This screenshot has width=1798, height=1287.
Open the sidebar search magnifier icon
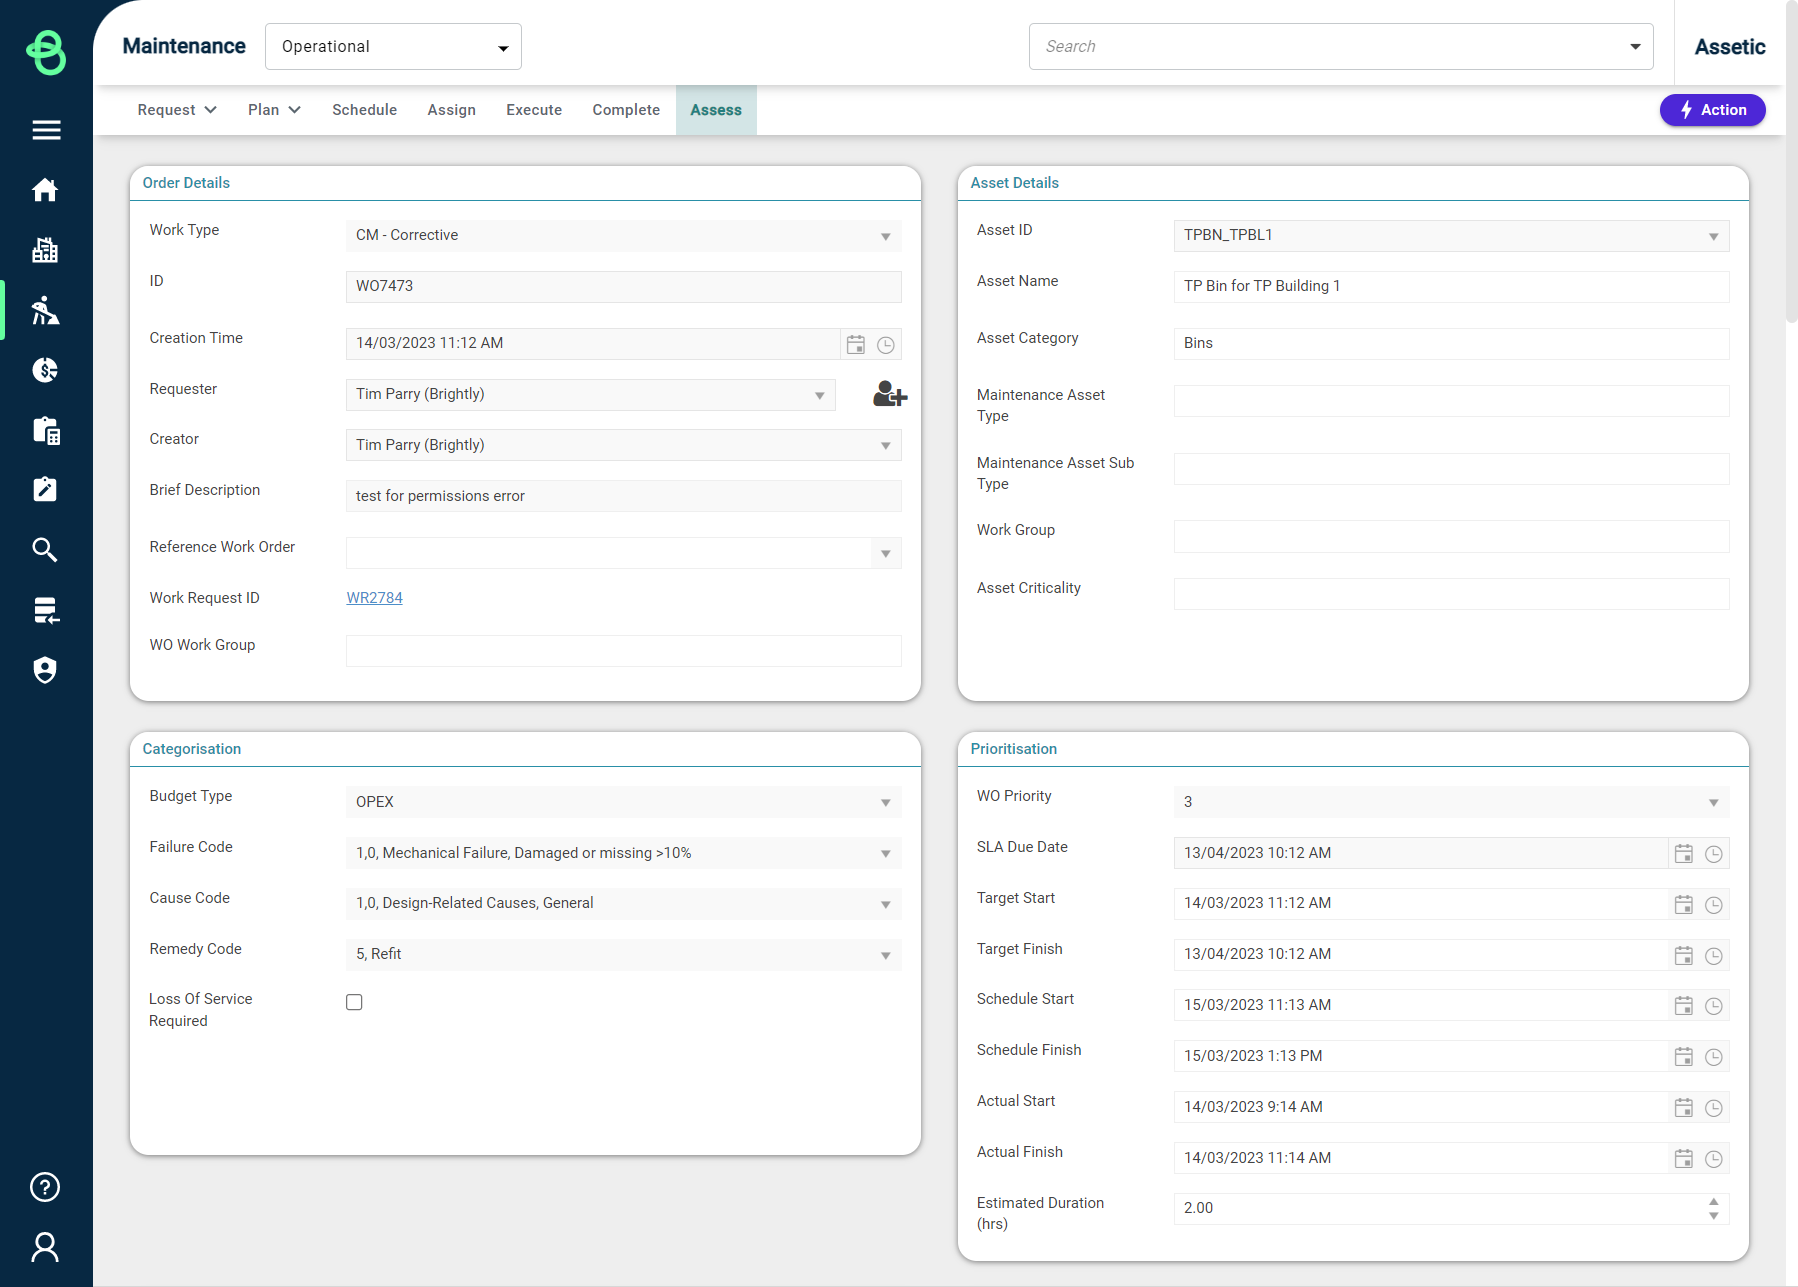tap(46, 550)
